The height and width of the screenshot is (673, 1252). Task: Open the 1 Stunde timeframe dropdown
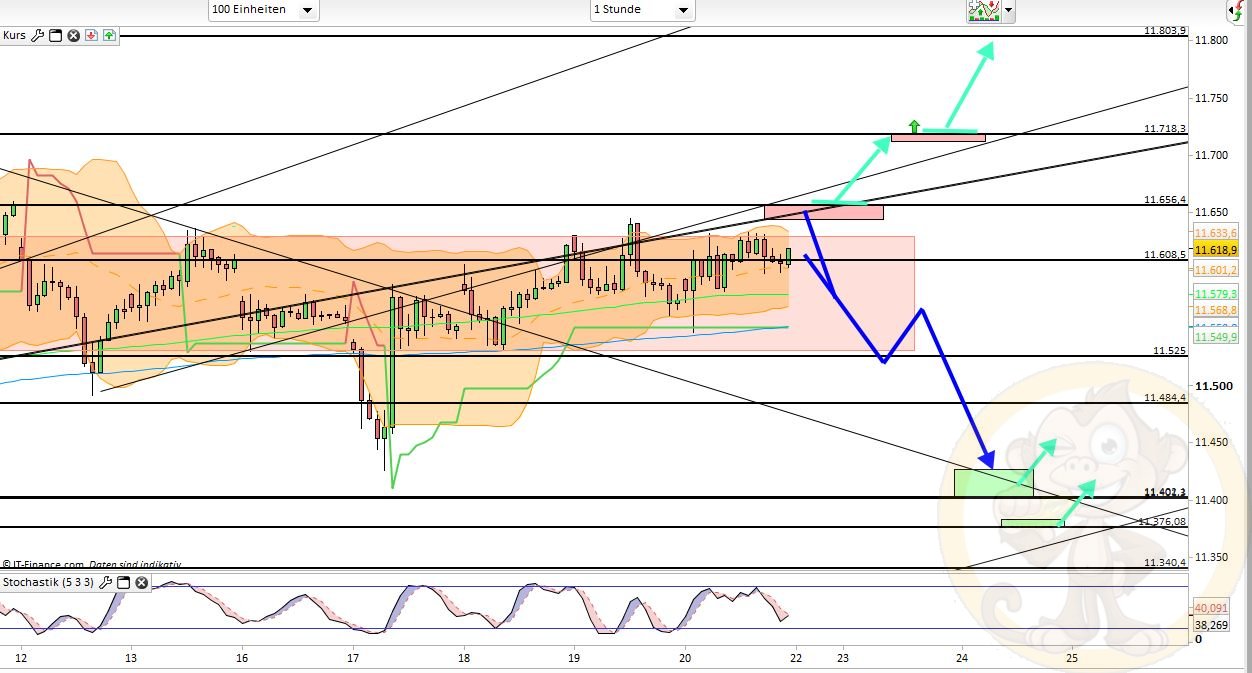(x=642, y=10)
